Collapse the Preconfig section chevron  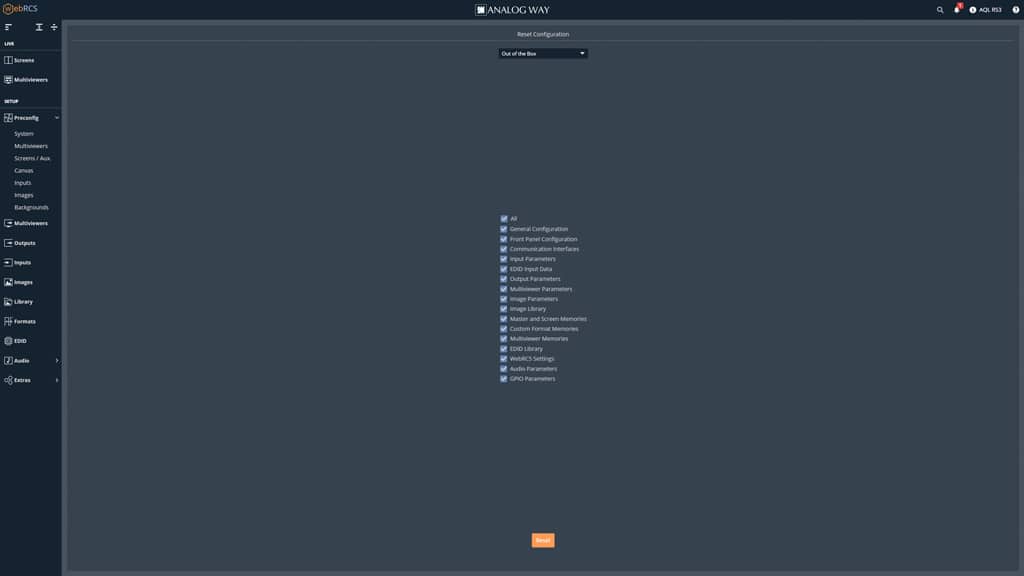tap(57, 118)
